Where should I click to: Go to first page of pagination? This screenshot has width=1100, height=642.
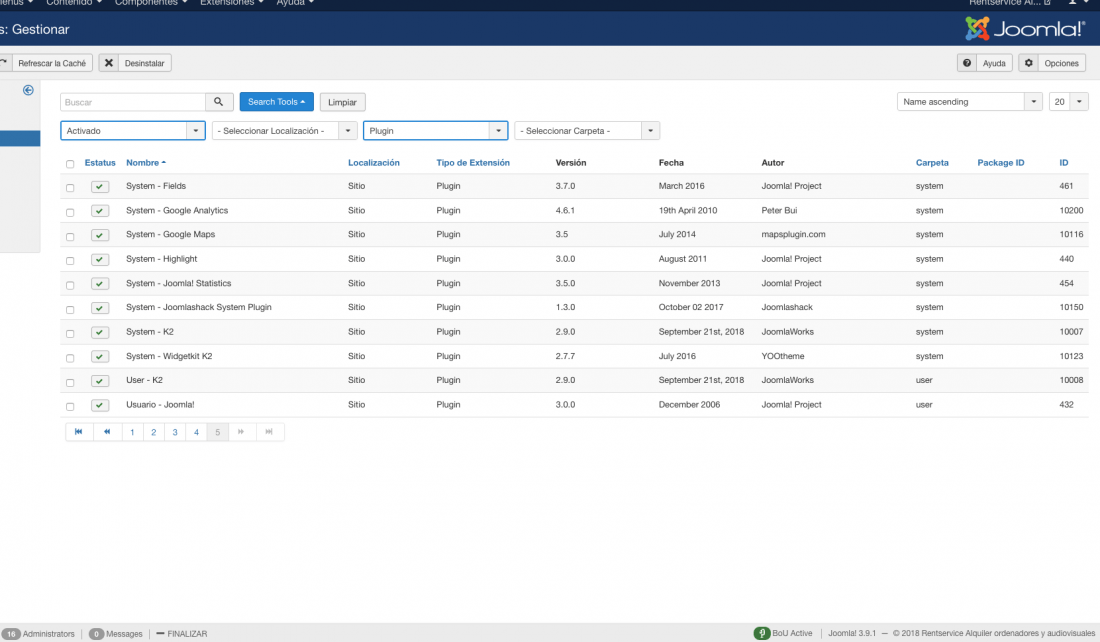(x=79, y=432)
